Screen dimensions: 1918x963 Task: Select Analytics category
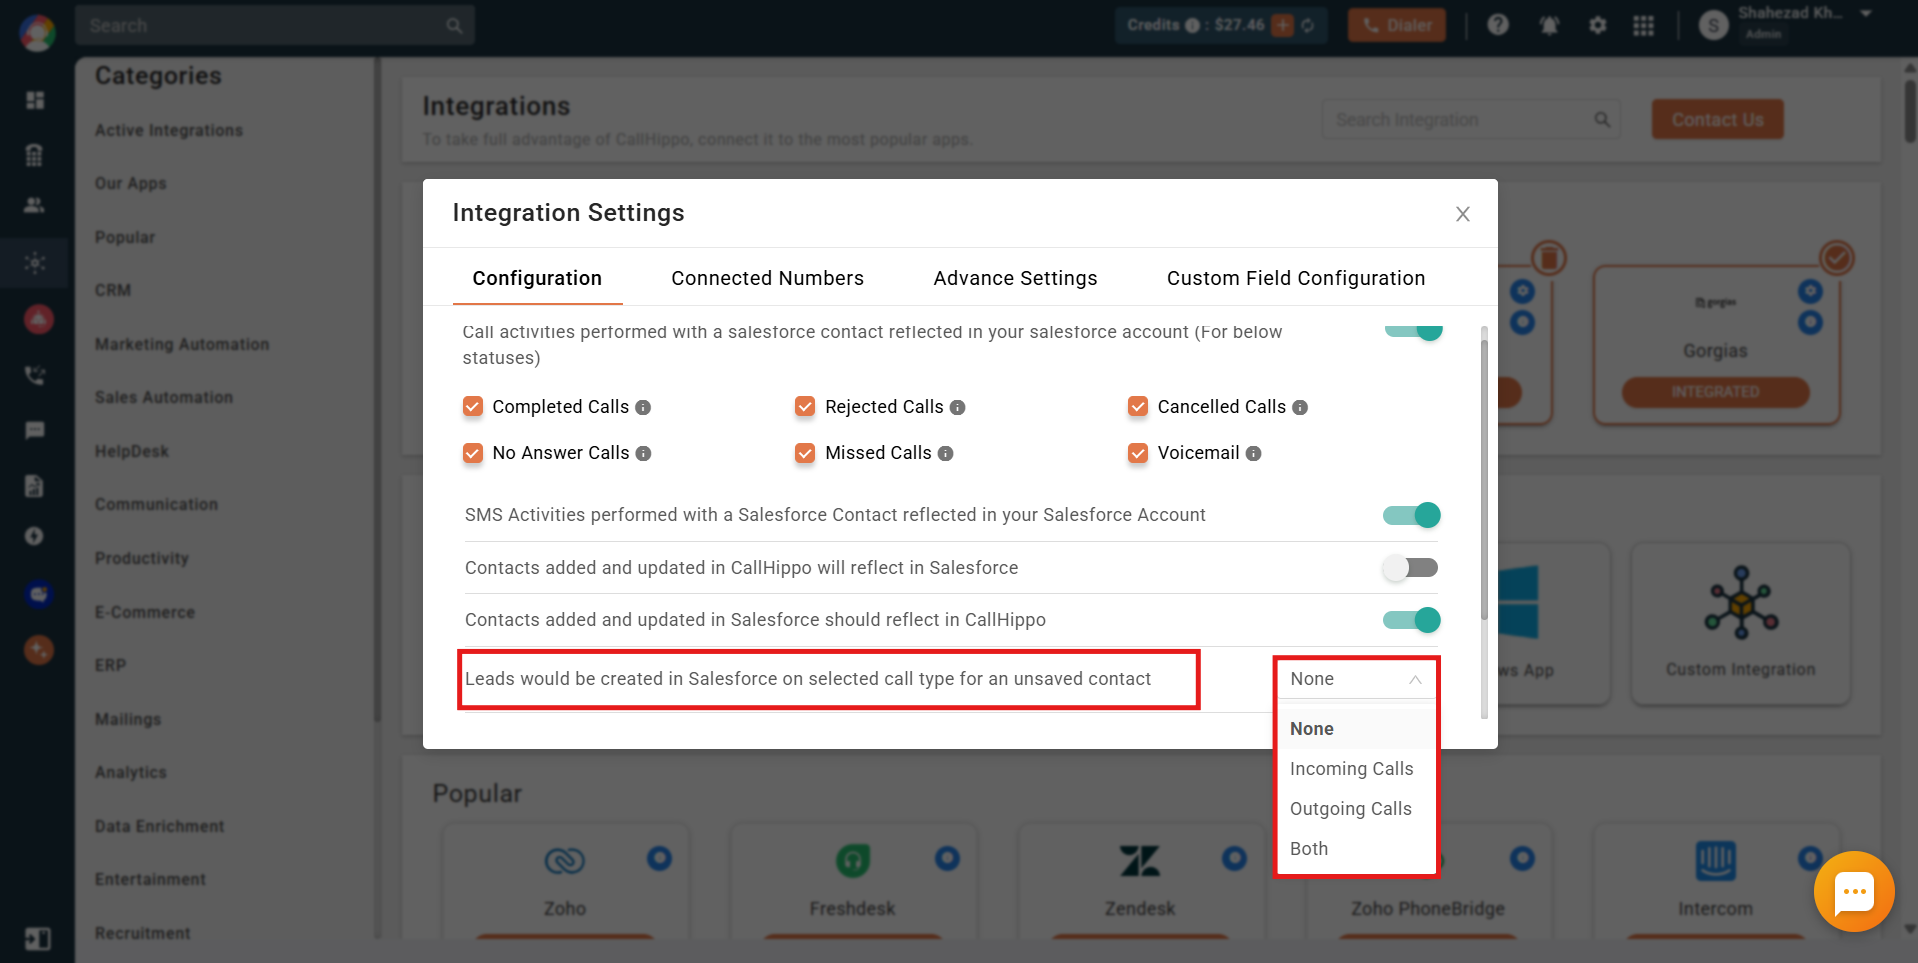pyautogui.click(x=131, y=772)
